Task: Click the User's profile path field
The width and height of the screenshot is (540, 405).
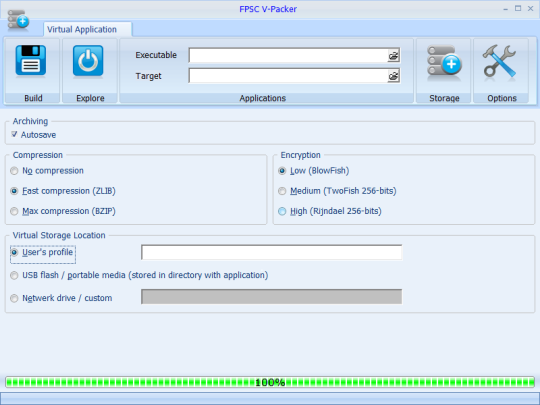Action: click(271, 252)
